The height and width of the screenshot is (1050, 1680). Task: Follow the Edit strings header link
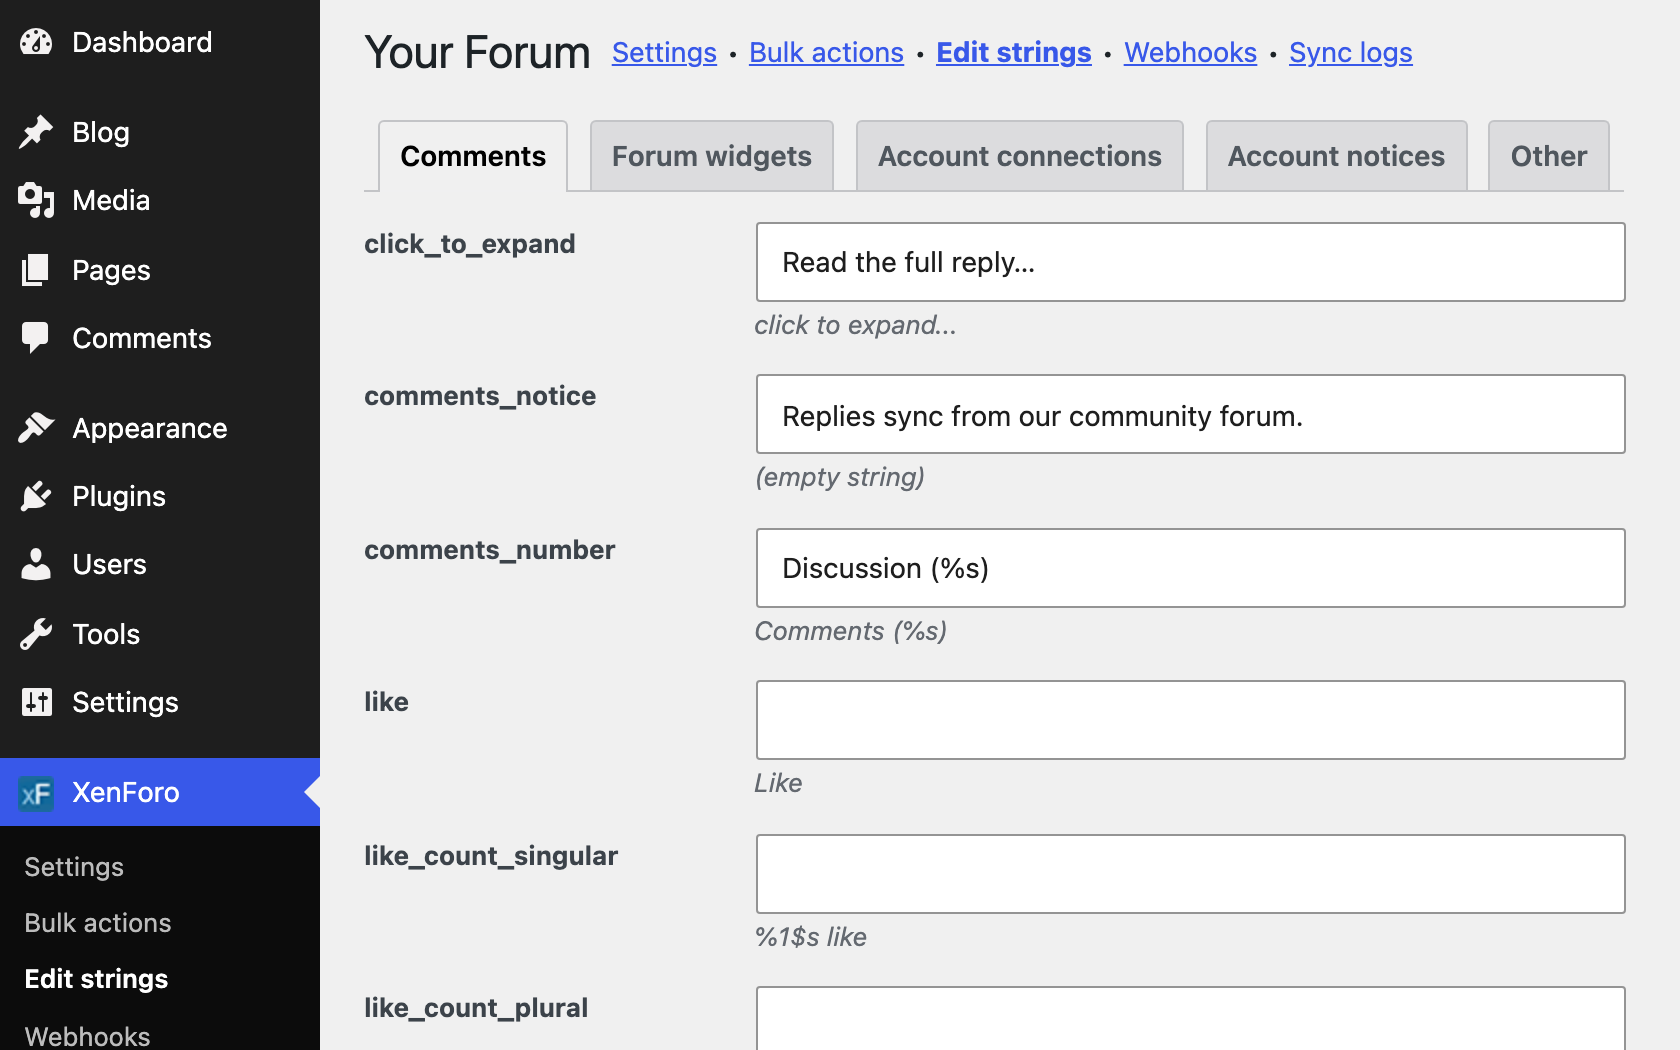(x=1013, y=52)
